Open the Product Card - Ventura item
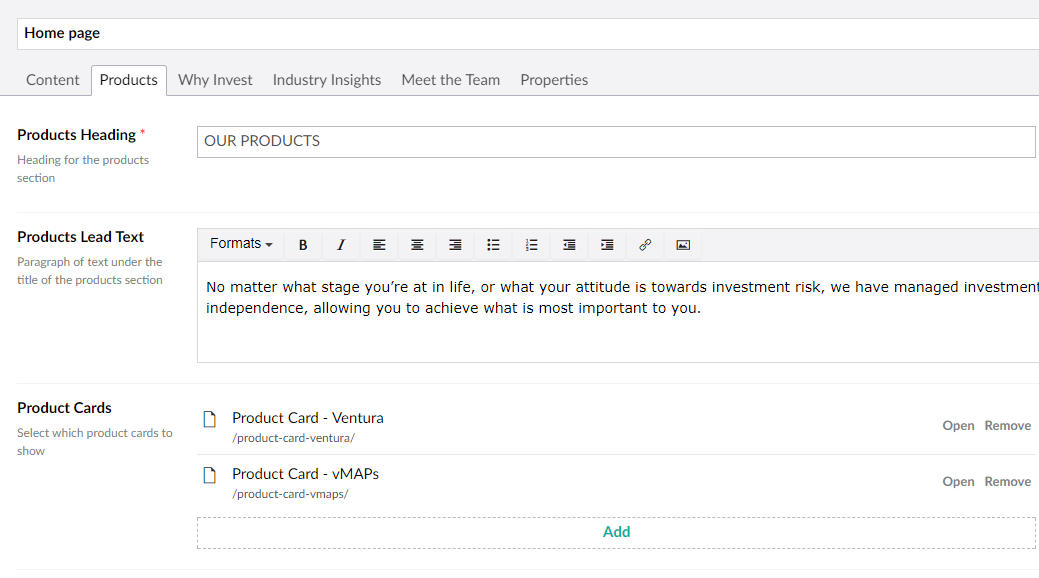1039x578 pixels. tap(958, 426)
